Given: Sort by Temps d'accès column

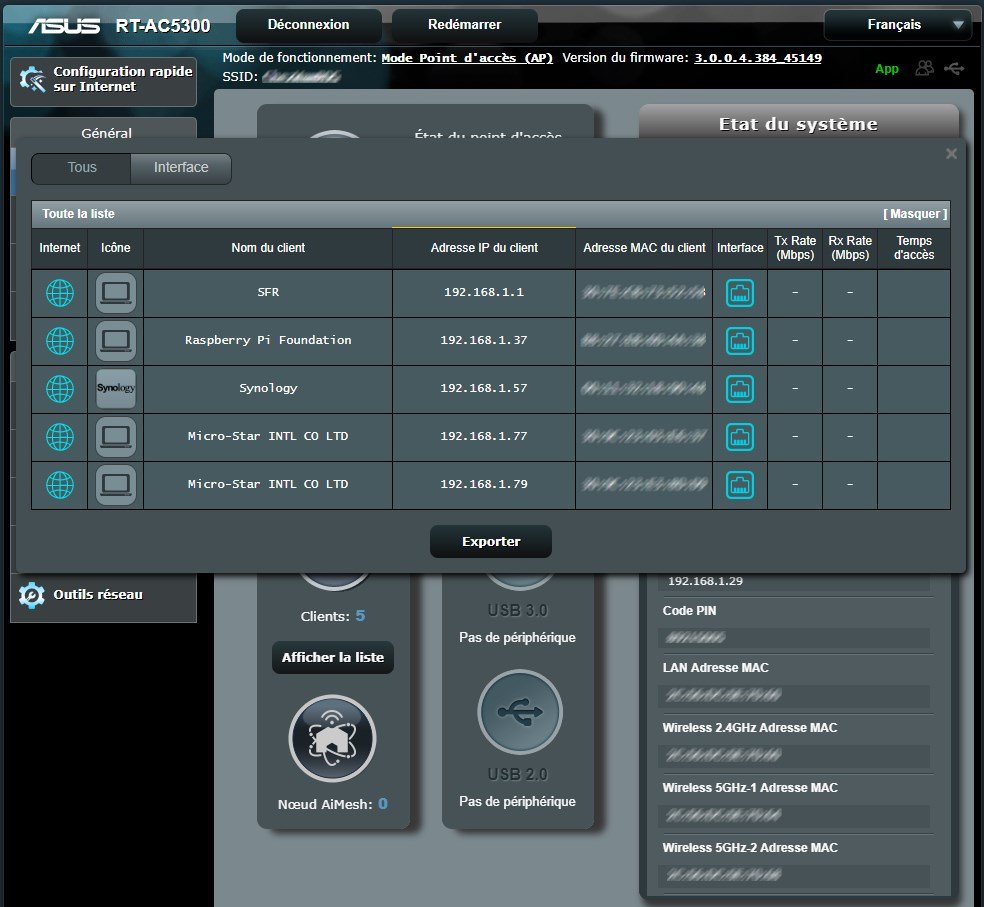Looking at the screenshot, I should click(x=914, y=248).
